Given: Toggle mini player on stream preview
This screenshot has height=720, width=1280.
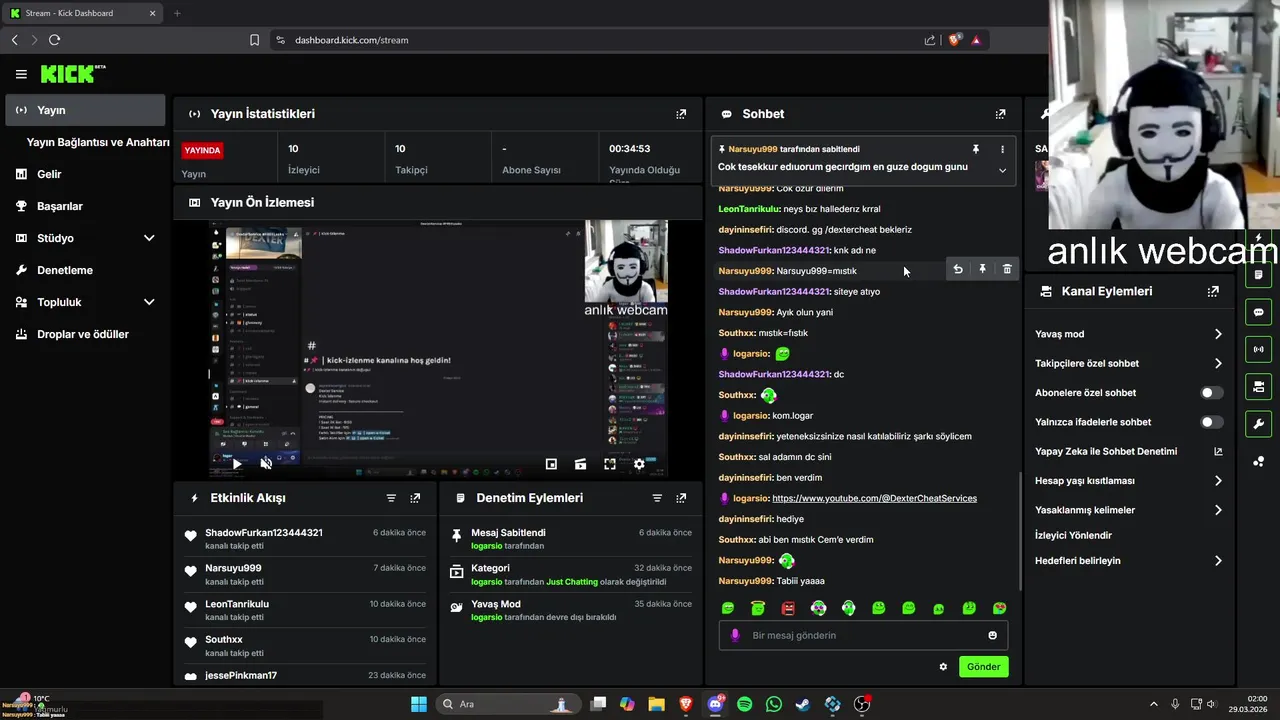Looking at the screenshot, I should [x=551, y=464].
